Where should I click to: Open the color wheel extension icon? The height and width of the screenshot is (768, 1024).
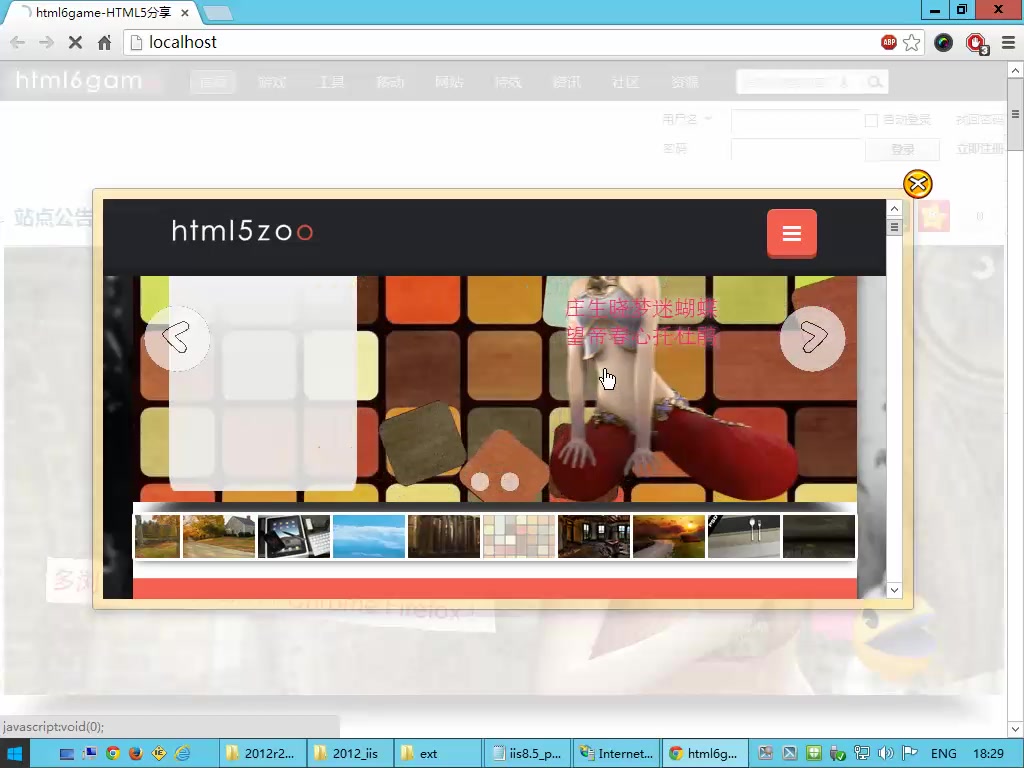[x=943, y=43]
